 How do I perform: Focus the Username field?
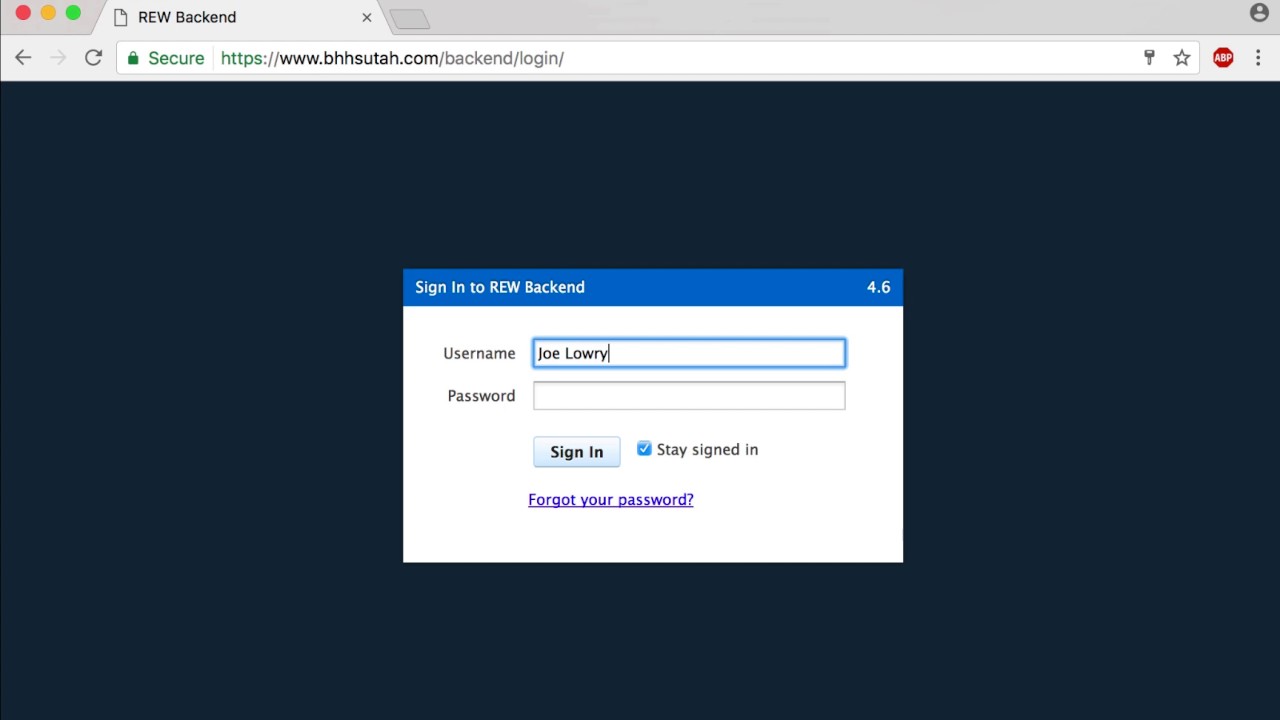(x=689, y=353)
